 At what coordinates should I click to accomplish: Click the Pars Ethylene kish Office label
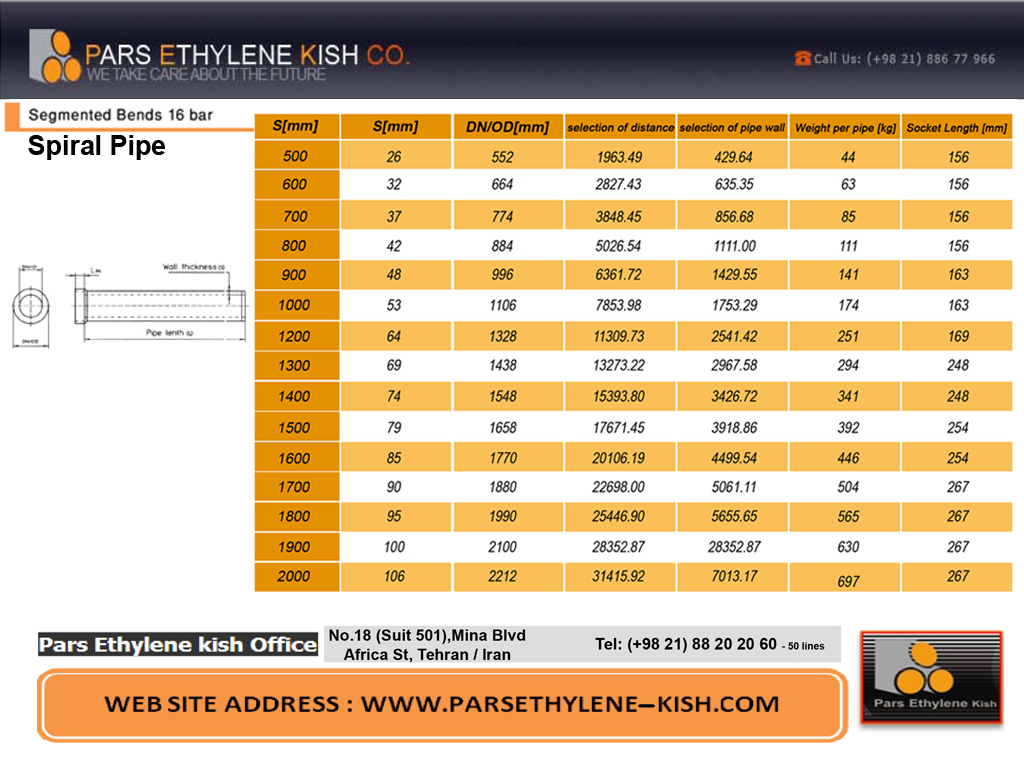coord(178,645)
